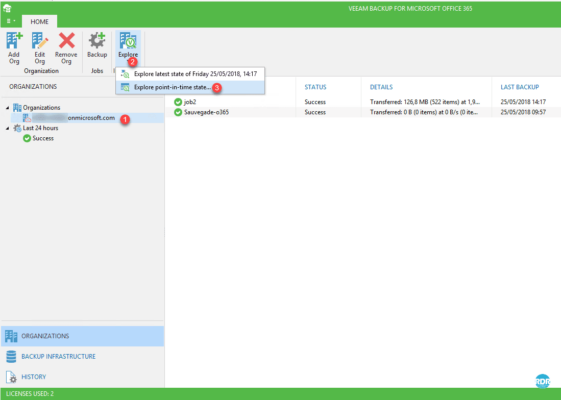
Task: Select the Sauvegade-o365 job name
Action: [206, 112]
